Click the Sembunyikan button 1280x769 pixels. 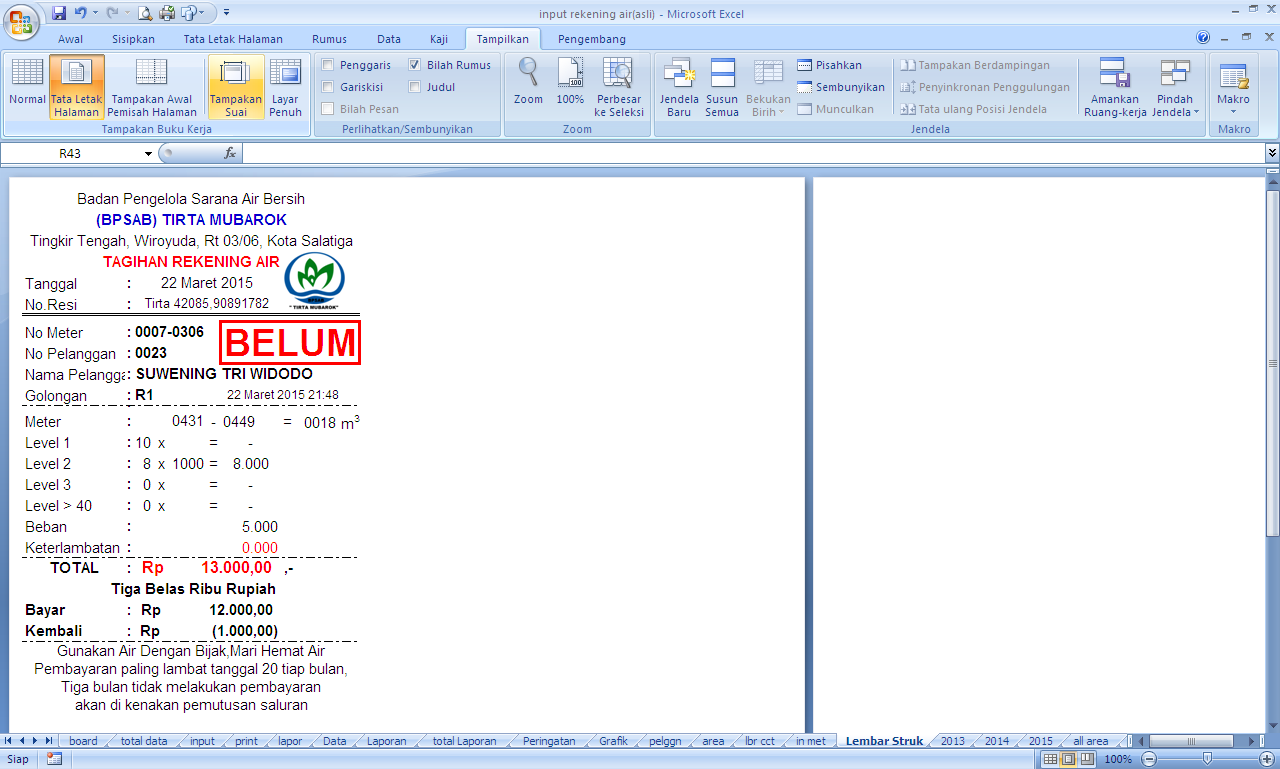coord(849,86)
